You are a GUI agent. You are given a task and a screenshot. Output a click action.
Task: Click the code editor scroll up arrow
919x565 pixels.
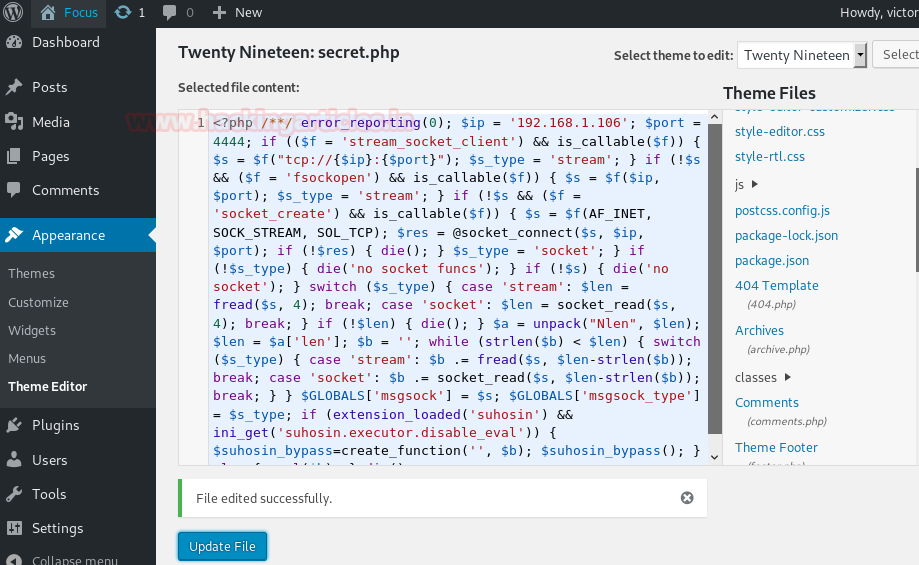[x=714, y=117]
